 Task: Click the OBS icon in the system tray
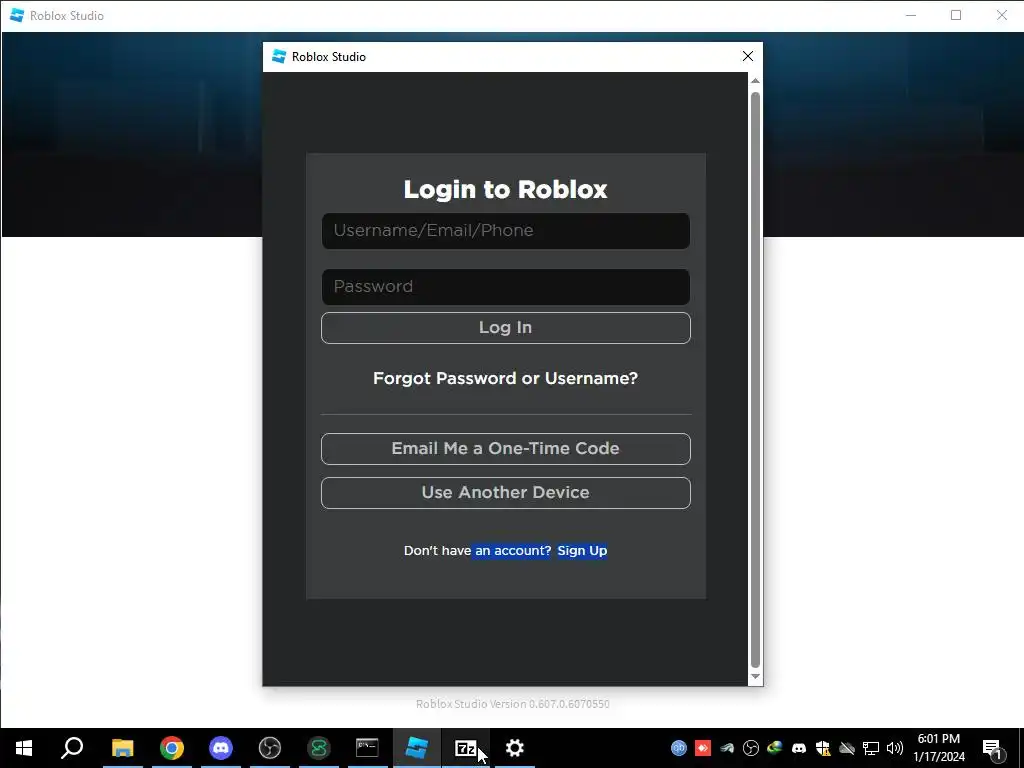click(751, 748)
